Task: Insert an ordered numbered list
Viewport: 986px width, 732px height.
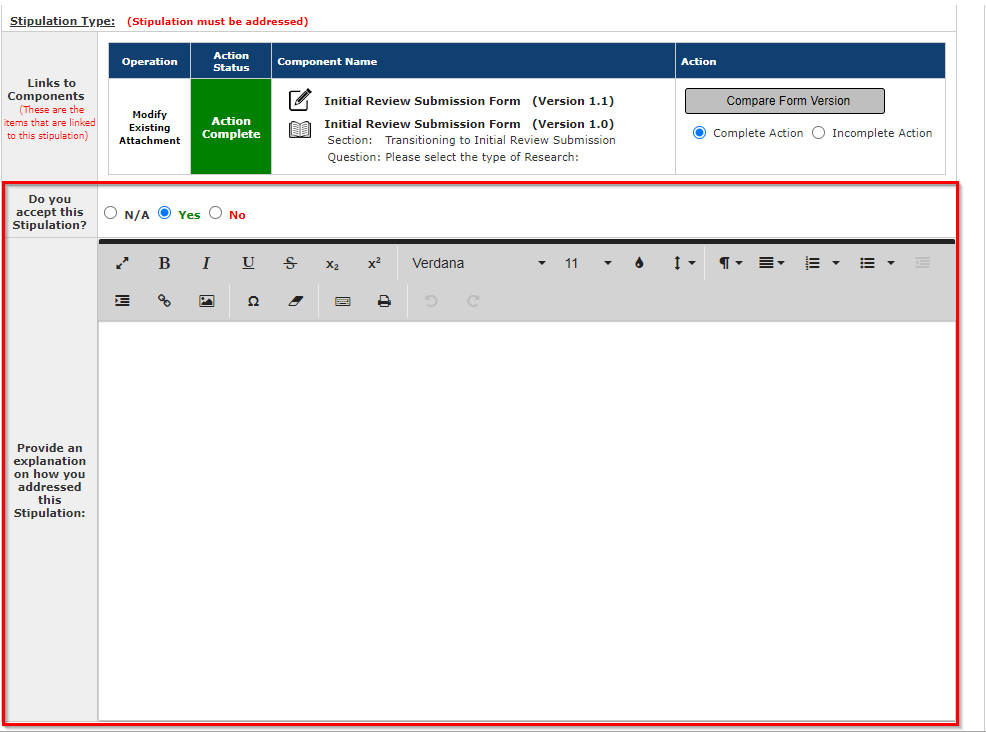Action: 812,263
